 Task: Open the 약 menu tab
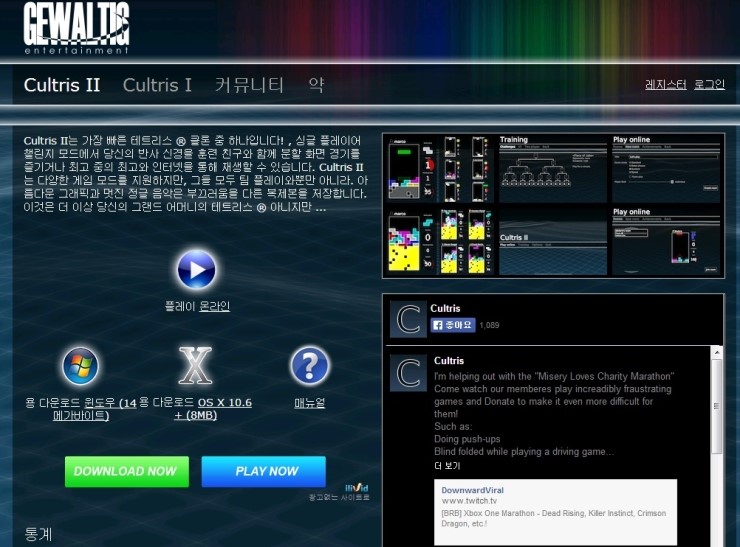click(316, 85)
